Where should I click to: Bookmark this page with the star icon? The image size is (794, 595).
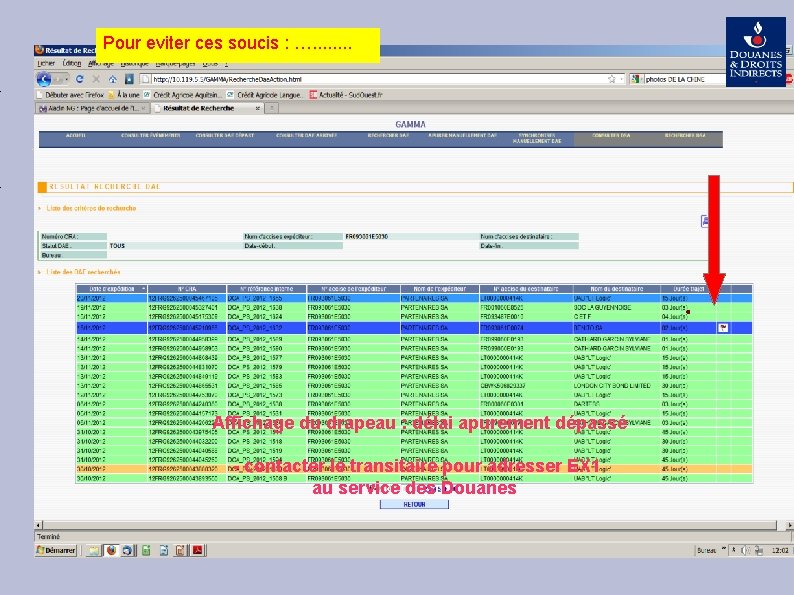611,79
